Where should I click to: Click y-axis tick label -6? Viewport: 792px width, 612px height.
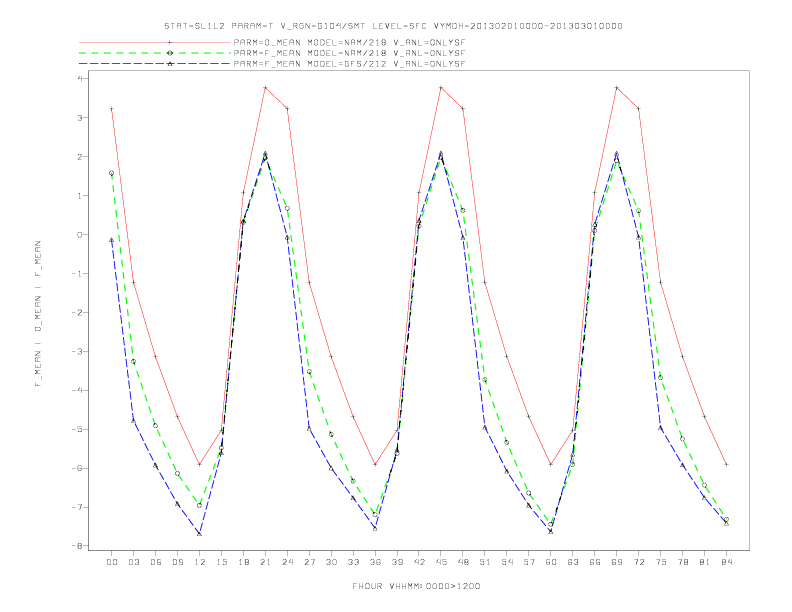[77, 468]
